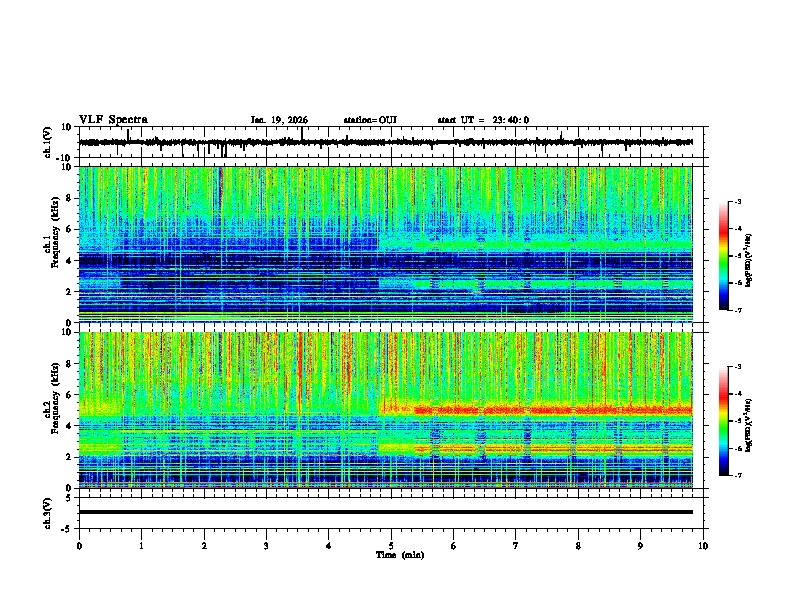The image size is (792, 612).
Task: Click the time axis tick label '5'
Action: click(391, 546)
